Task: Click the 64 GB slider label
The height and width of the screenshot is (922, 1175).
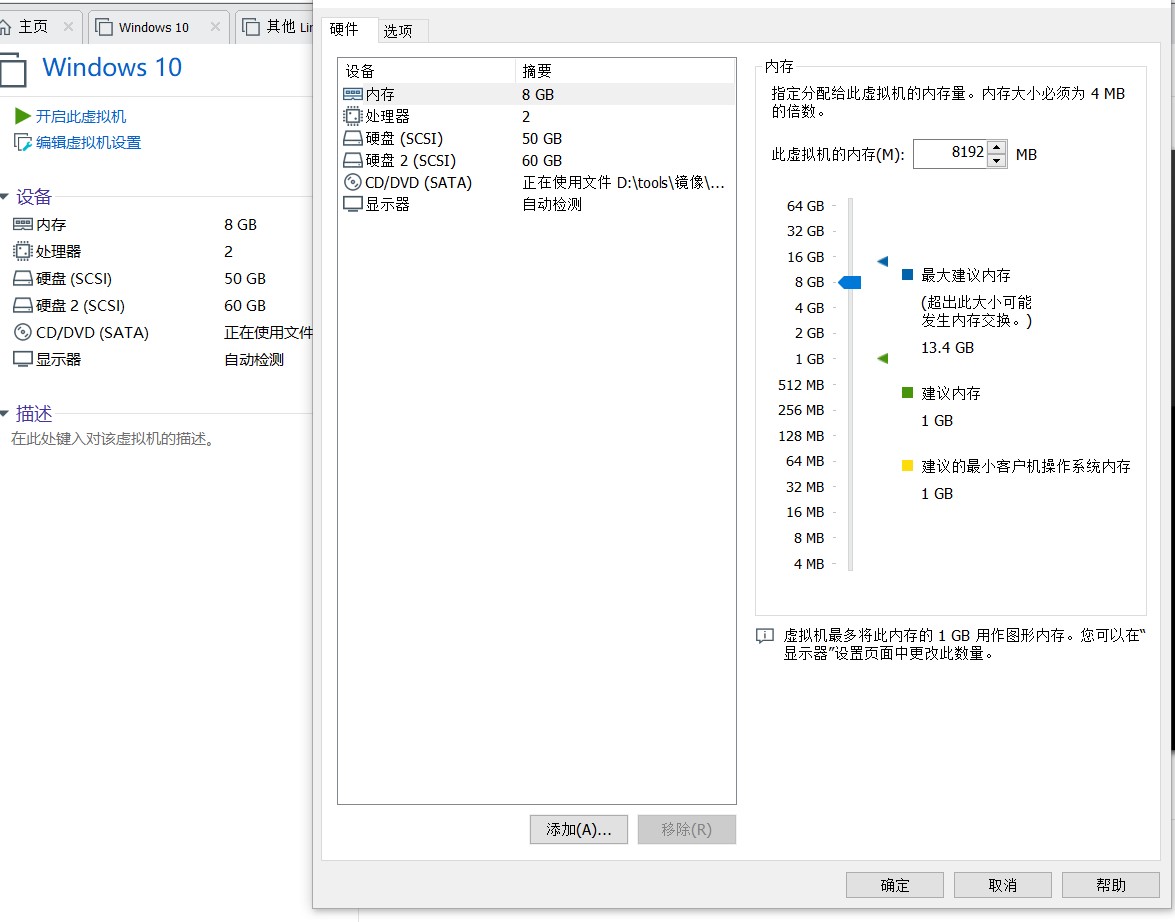Action: coord(805,206)
